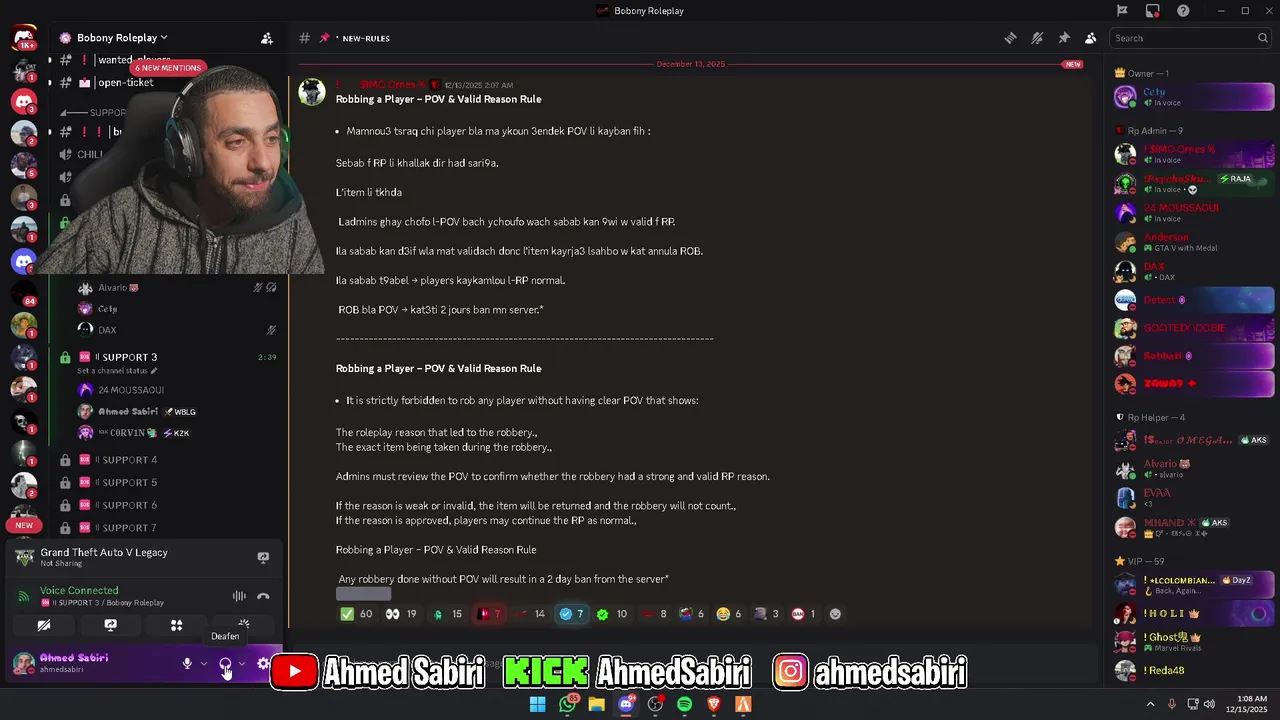1280x720 pixels.
Task: Add the green checkmark reaction showing 60
Action: click(x=356, y=614)
